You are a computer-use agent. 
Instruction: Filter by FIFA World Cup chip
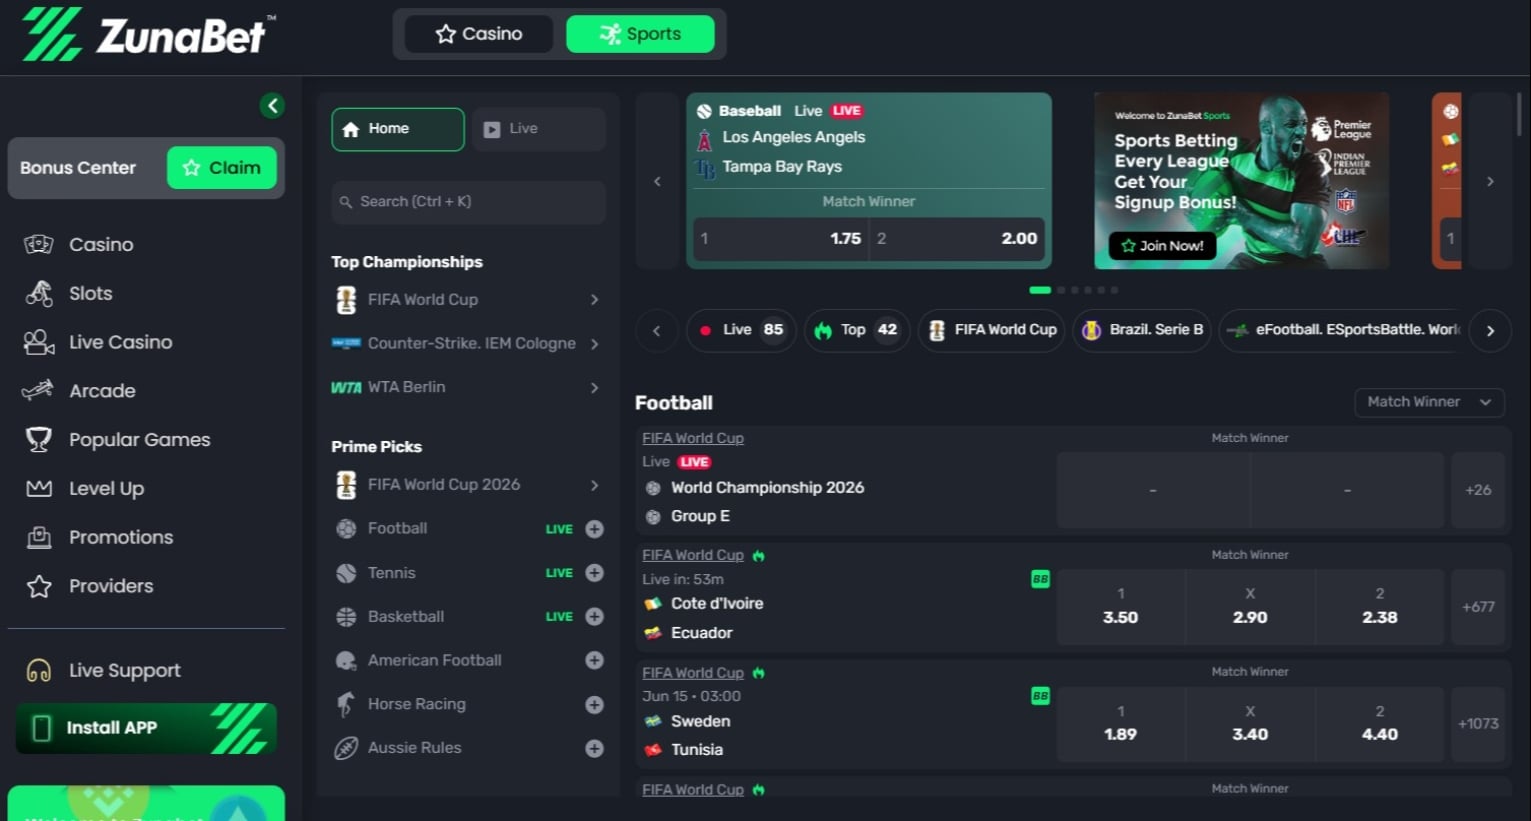[991, 330]
